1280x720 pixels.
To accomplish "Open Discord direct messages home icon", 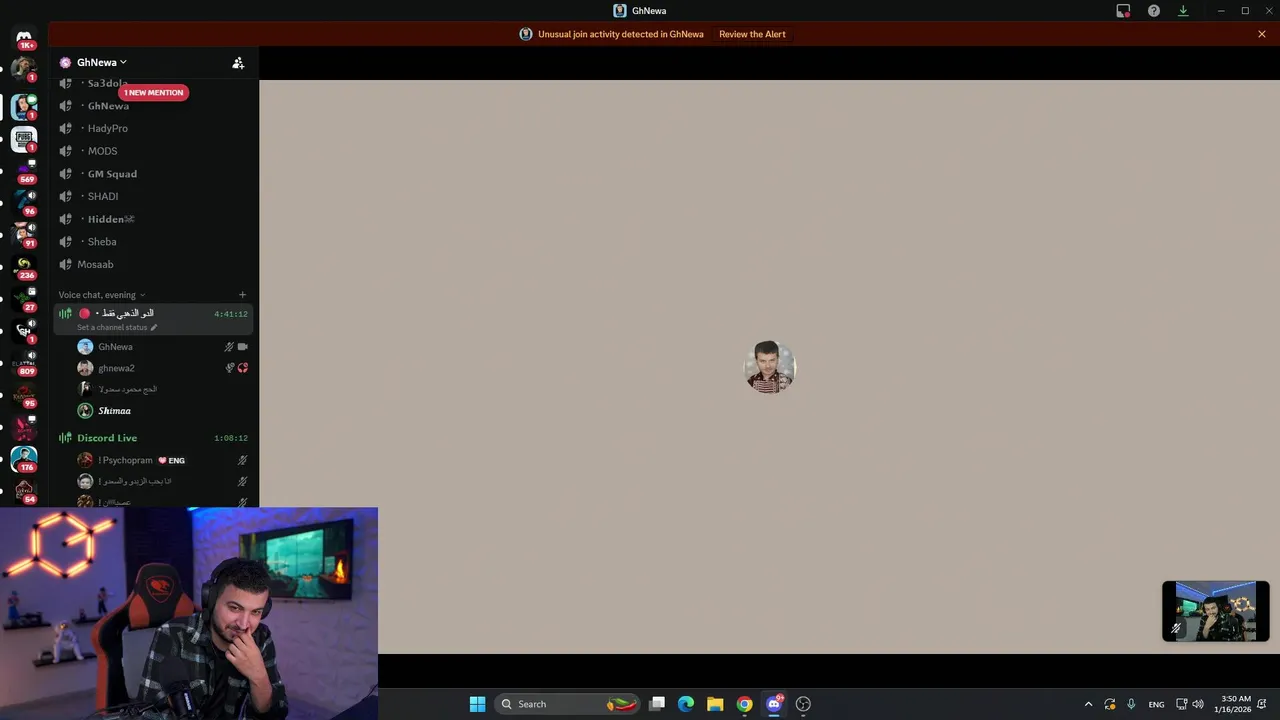I will (x=24, y=38).
